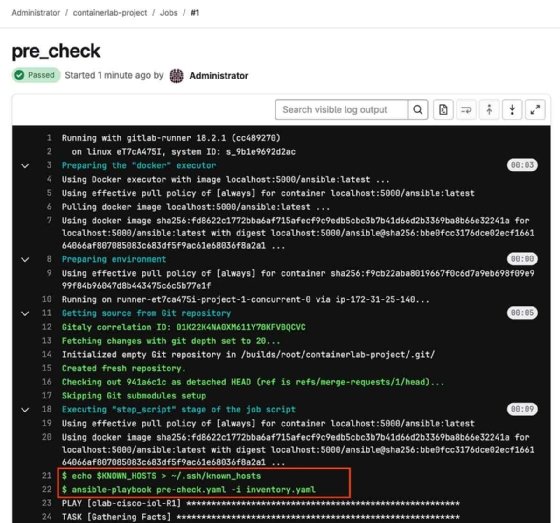Click the 'Skipping Git submodules setup' line
This screenshot has width=560, height=523.
(134, 396)
